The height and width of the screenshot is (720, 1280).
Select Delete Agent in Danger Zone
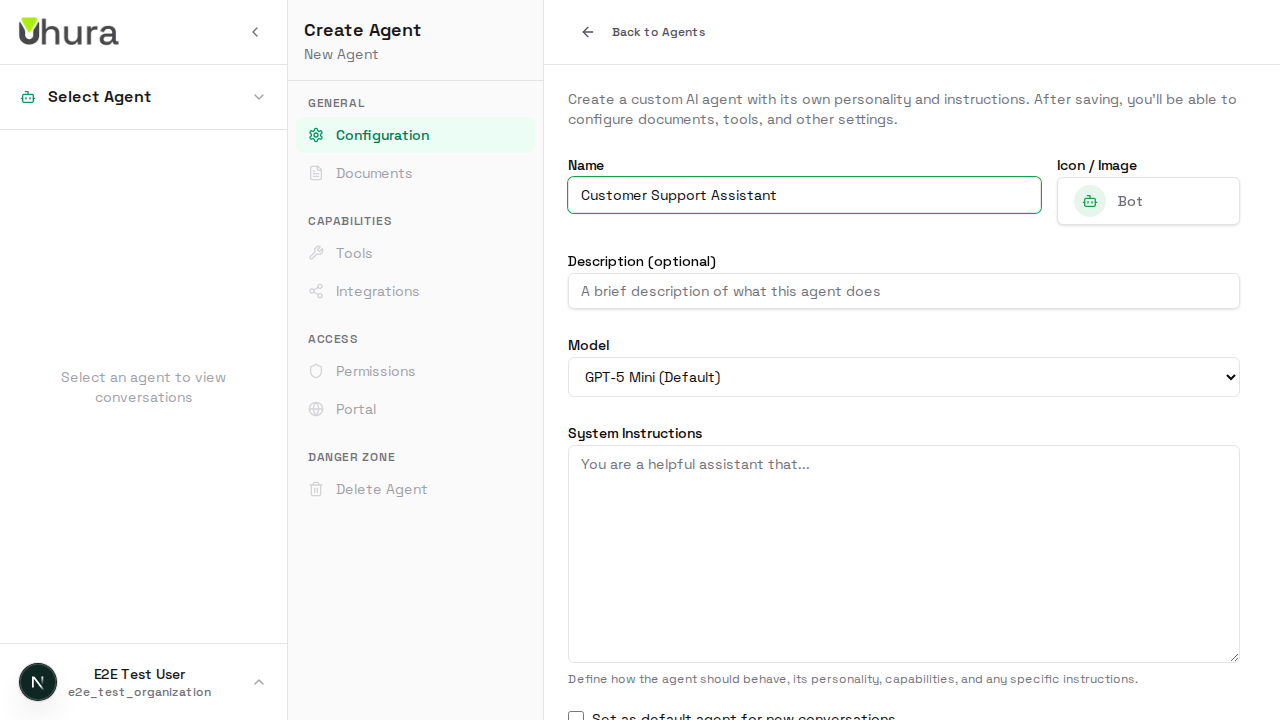(x=381, y=489)
